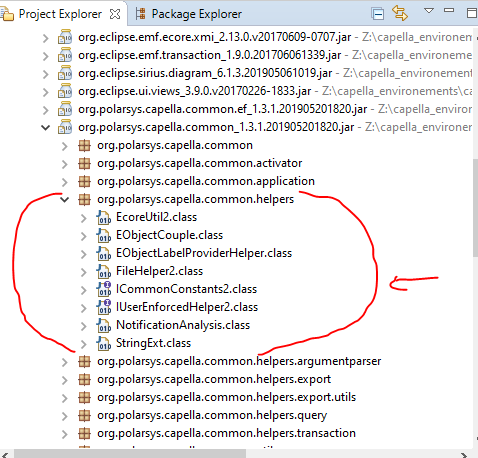Click jar icon of org.polarsys.capella.common_1.3.1
Image resolution: width=478 pixels, height=458 pixels.
65,127
